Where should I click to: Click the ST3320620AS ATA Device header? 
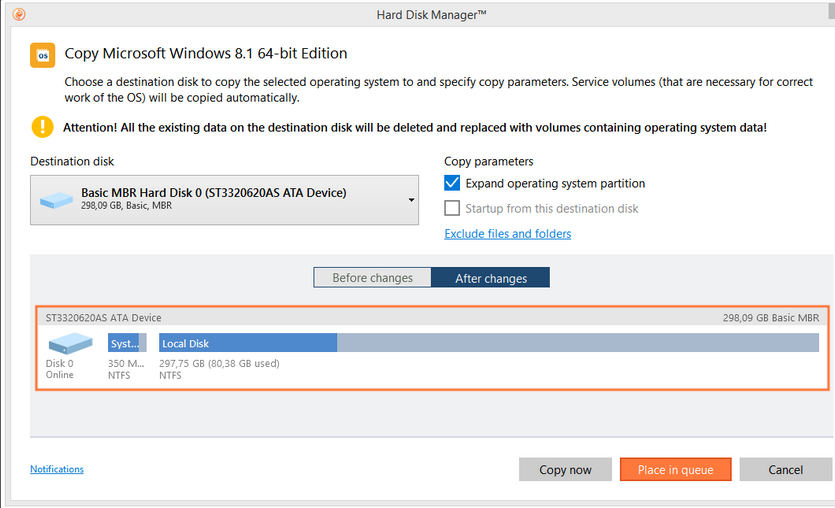(103, 318)
